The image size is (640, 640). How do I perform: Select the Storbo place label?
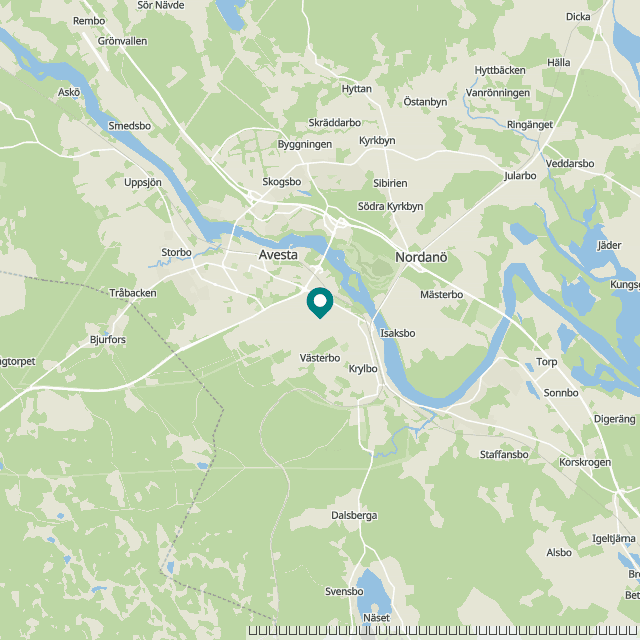point(176,252)
